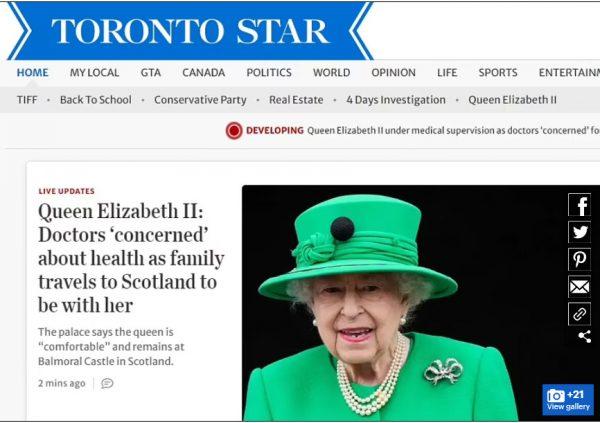The width and height of the screenshot is (600, 423).
Task: Share article via Twitter icon
Action: (579, 232)
